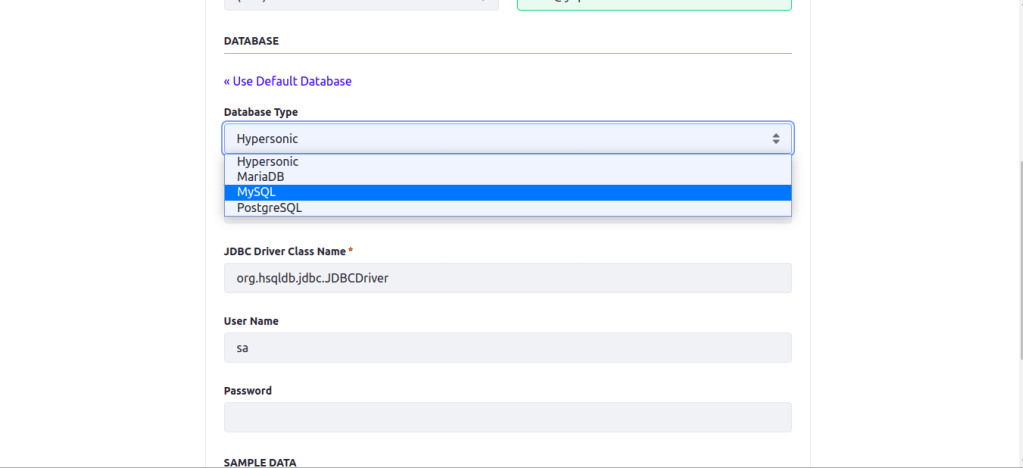This screenshot has height=468, width=1023.
Task: Focus the green-bordered field at top right
Action: pyautogui.click(x=653, y=4)
